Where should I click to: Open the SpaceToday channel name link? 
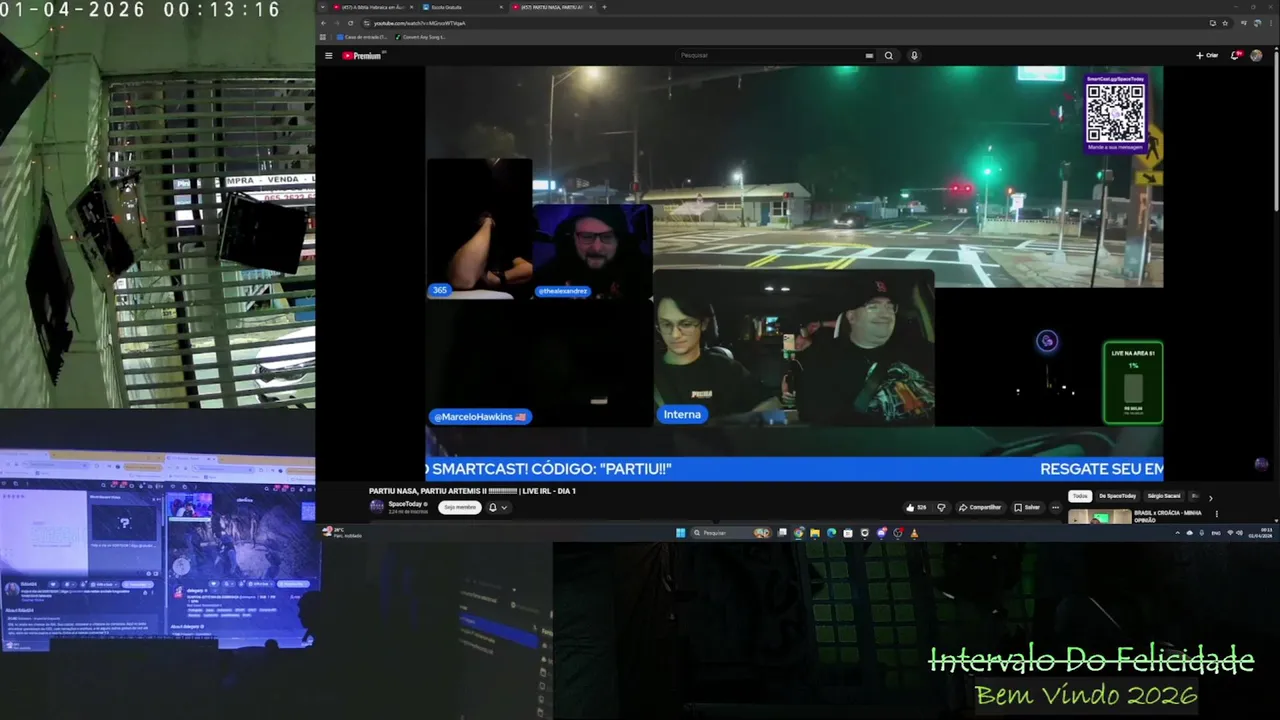(x=405, y=504)
